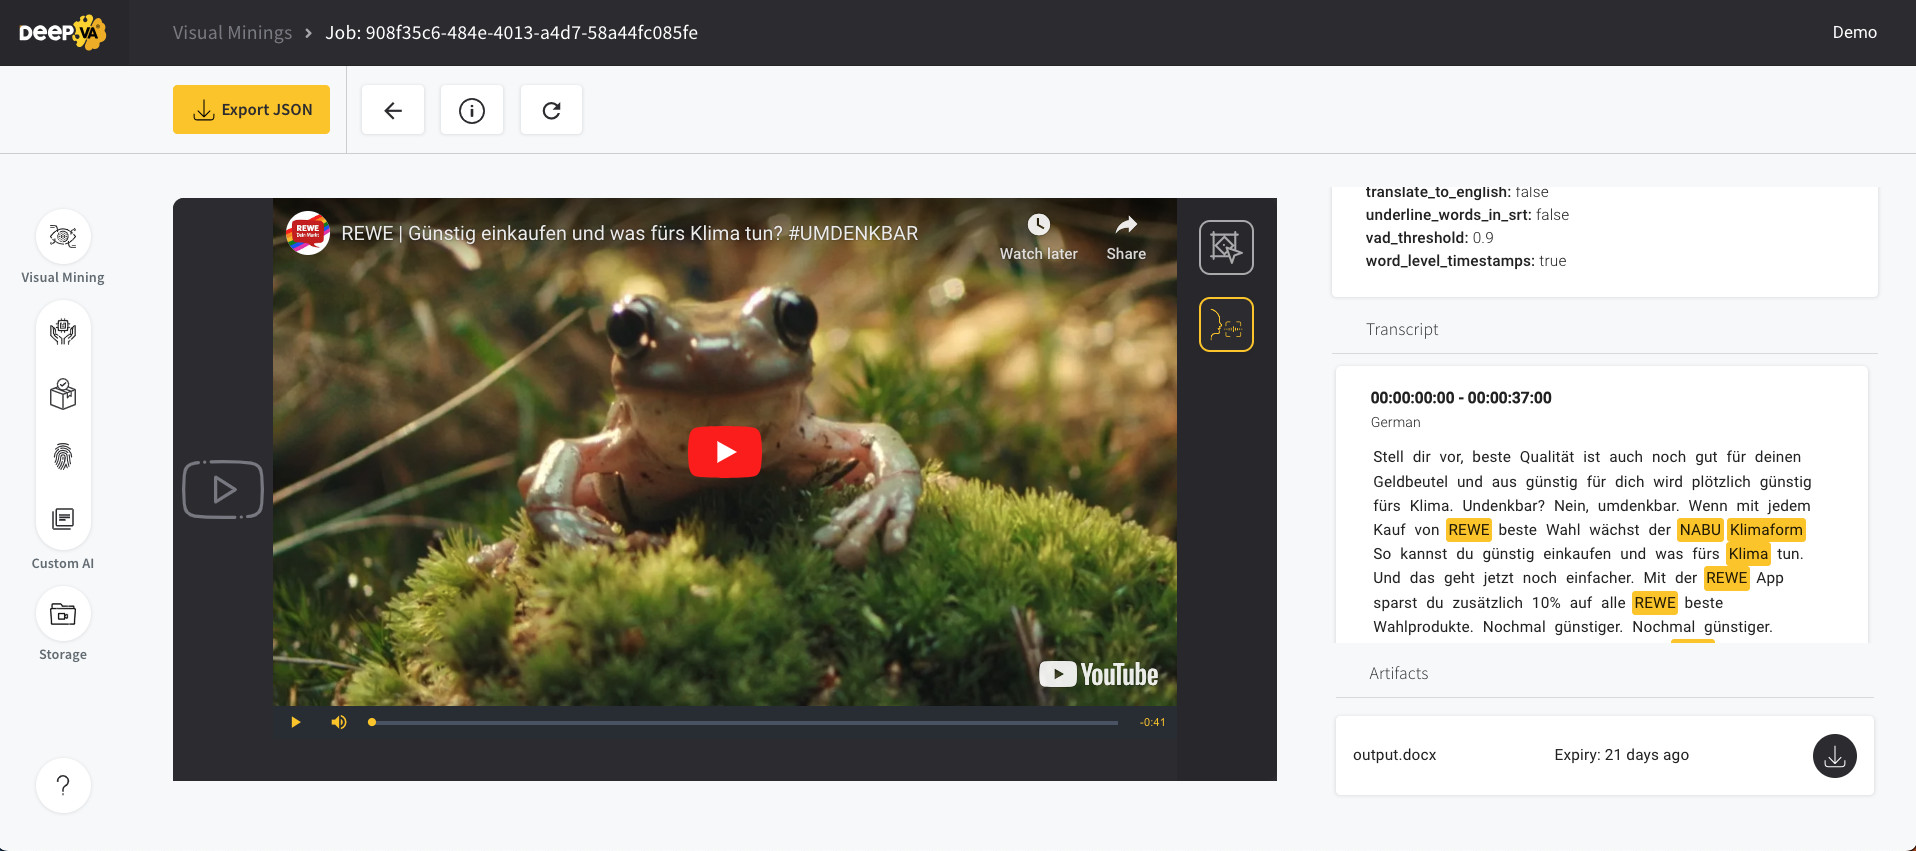Click the job ID in the breadcrumb

tap(511, 32)
